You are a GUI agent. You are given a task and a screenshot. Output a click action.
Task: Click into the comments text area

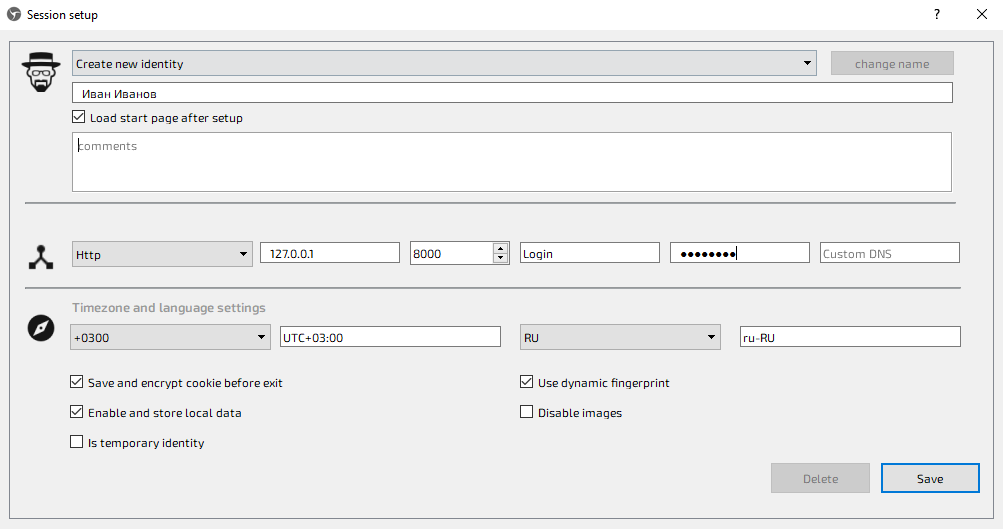511,162
